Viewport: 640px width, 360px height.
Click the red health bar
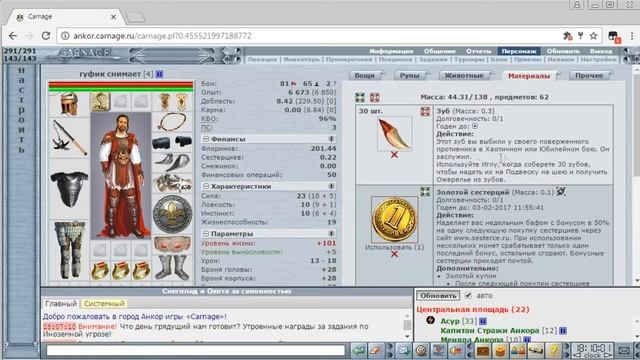[121, 84]
